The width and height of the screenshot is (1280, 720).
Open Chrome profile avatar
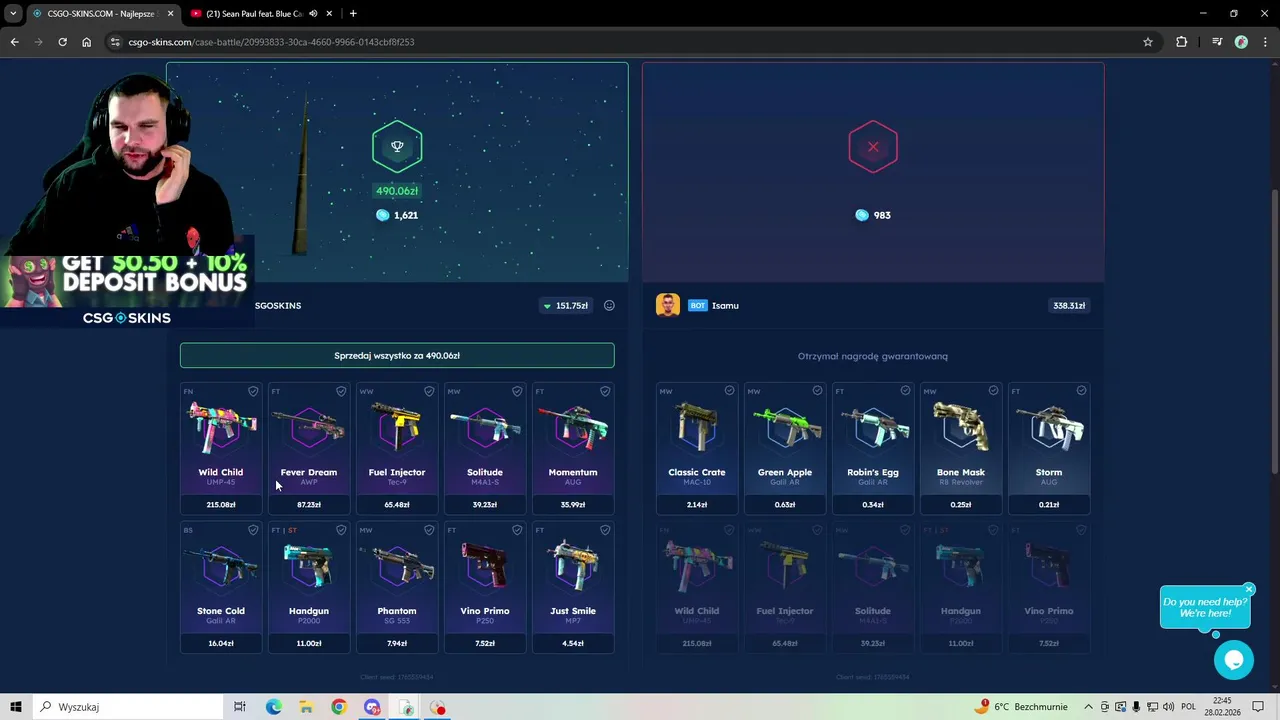click(x=1241, y=42)
